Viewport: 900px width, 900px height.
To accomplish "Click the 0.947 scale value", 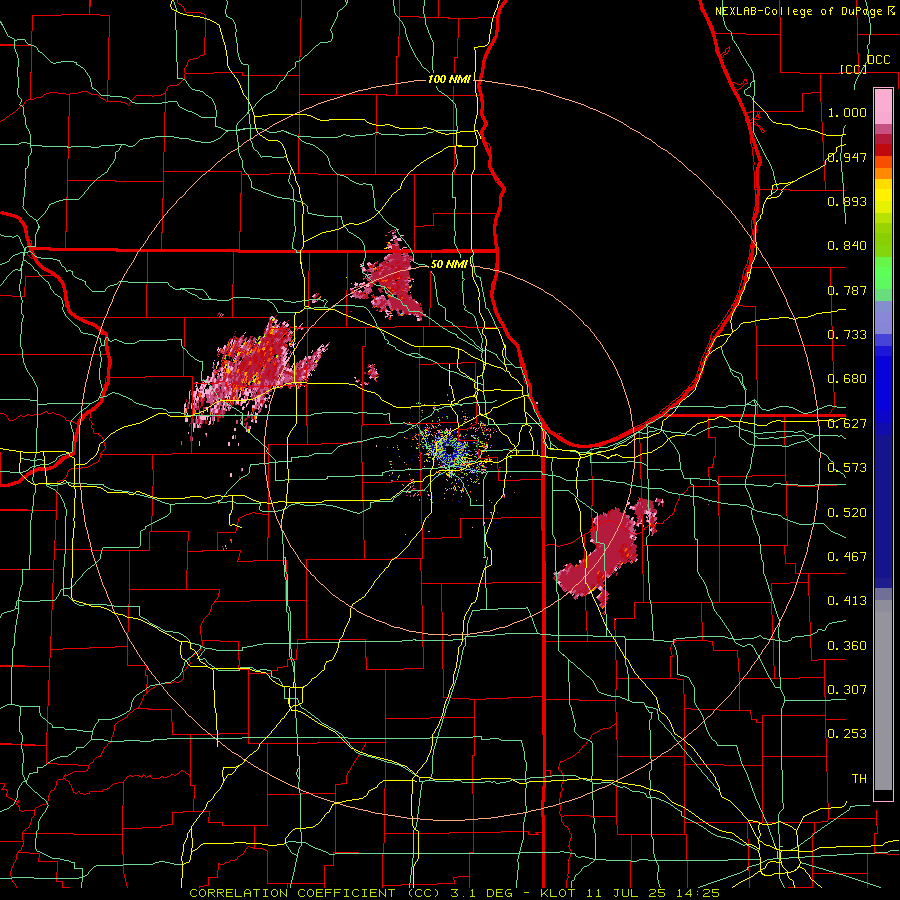I will click(847, 157).
